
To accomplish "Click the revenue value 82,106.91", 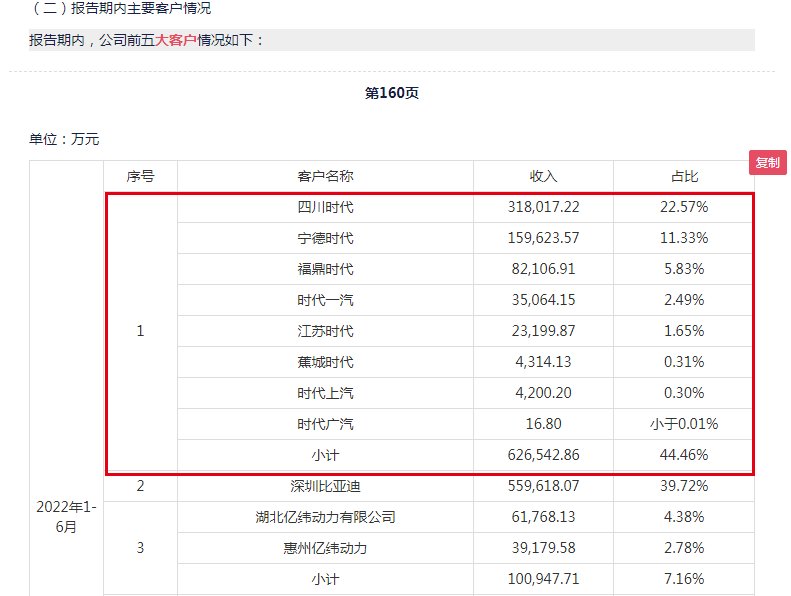I will [x=543, y=269].
